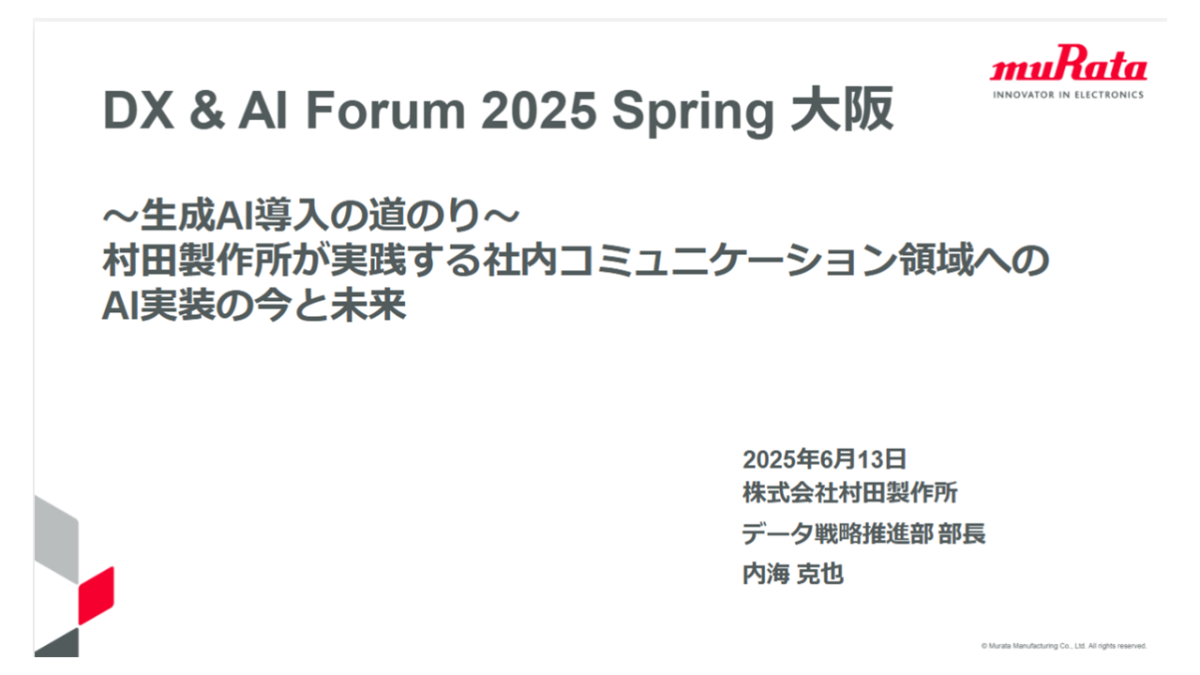The image size is (1200, 675).
Task: Click the red decorative shape at bottom-left
Action: pos(96,593)
